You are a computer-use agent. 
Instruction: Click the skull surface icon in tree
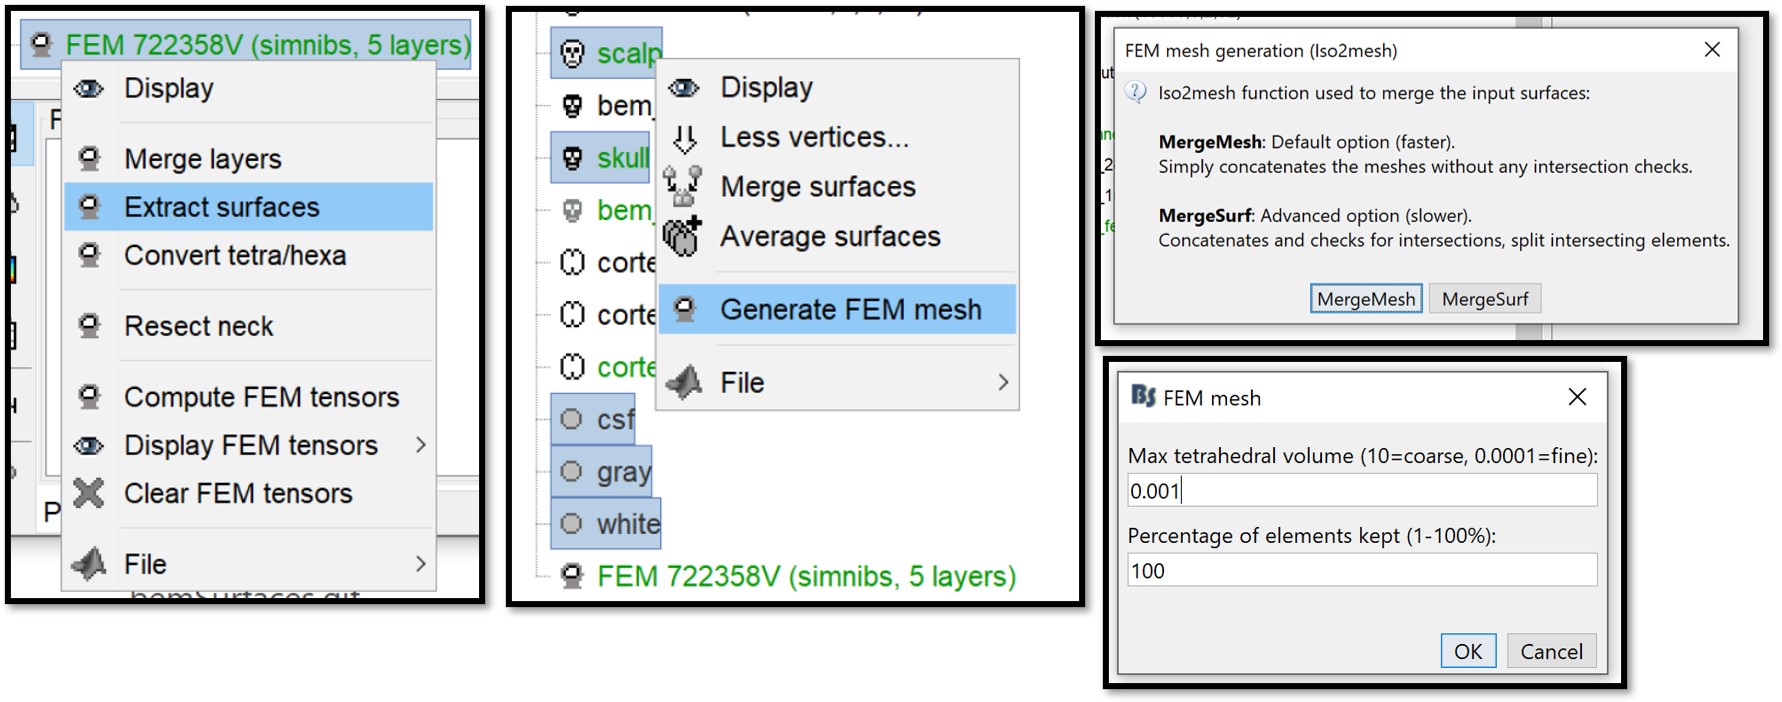(572, 158)
